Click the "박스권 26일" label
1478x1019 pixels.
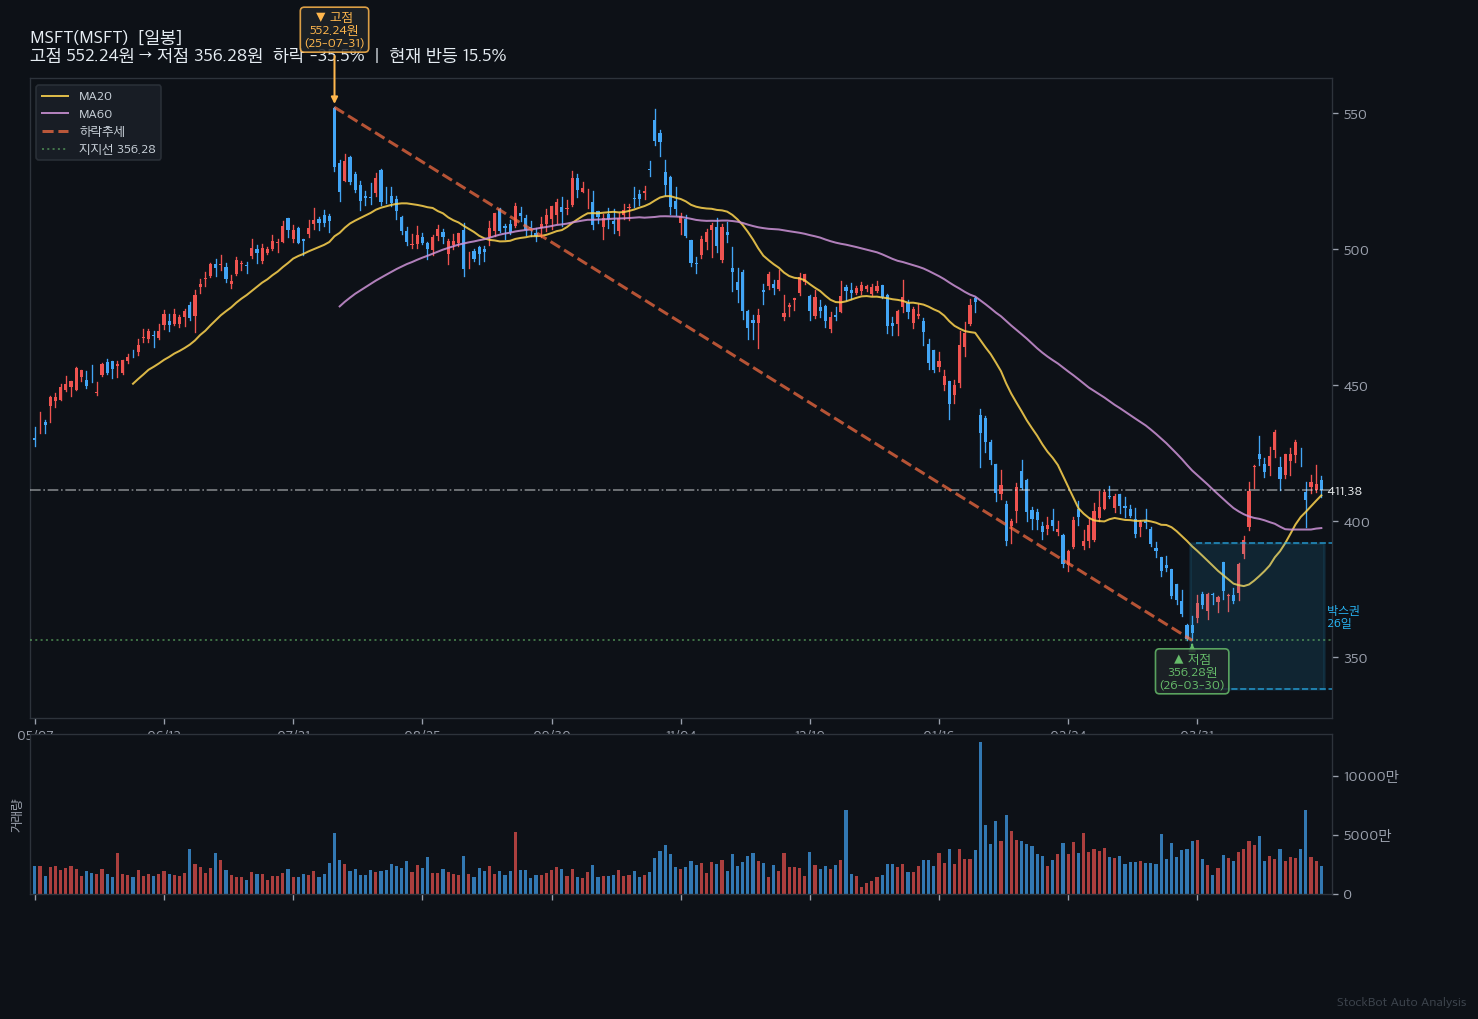(x=1343, y=617)
